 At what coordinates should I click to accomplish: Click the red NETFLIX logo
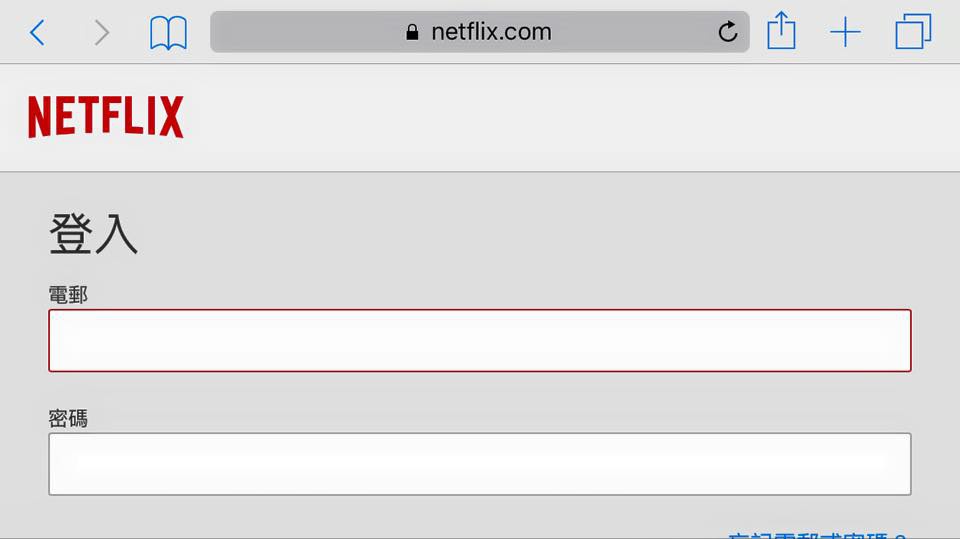[x=105, y=116]
